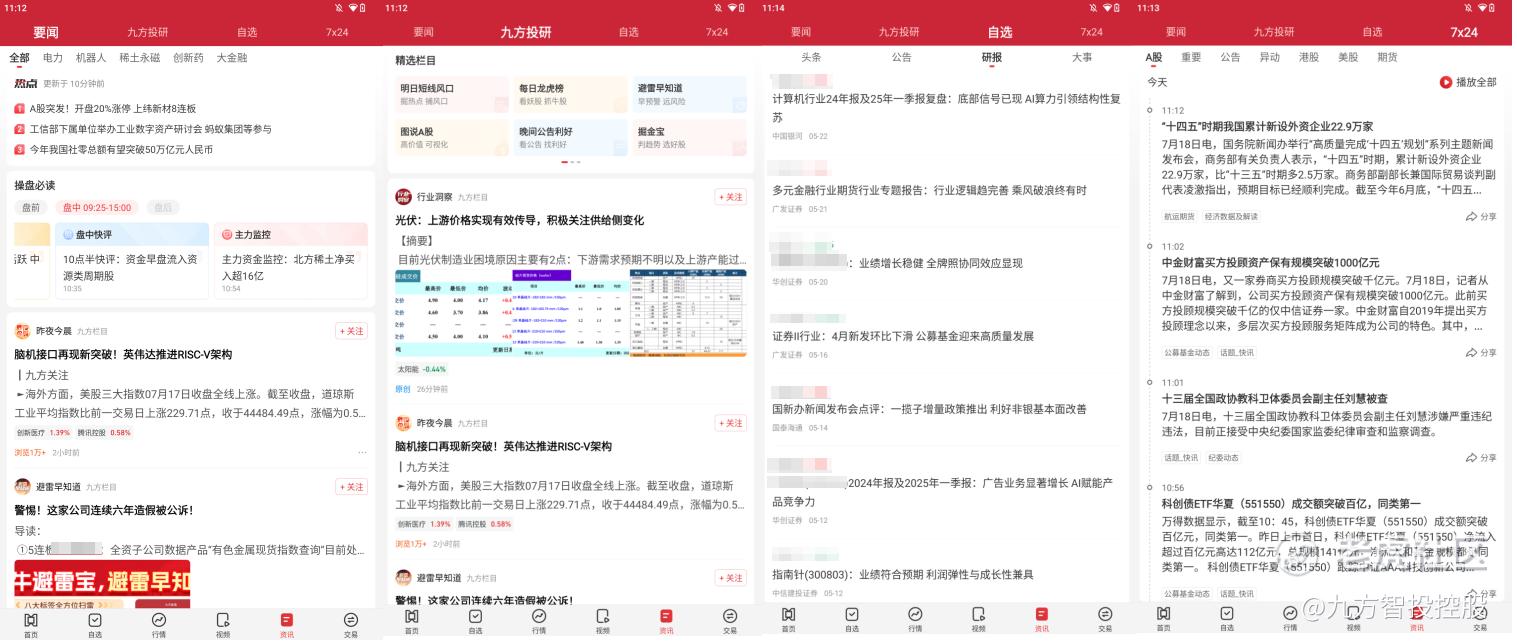Open the 图说A股 featured column card
The height and width of the screenshot is (642, 1517).
(451, 137)
